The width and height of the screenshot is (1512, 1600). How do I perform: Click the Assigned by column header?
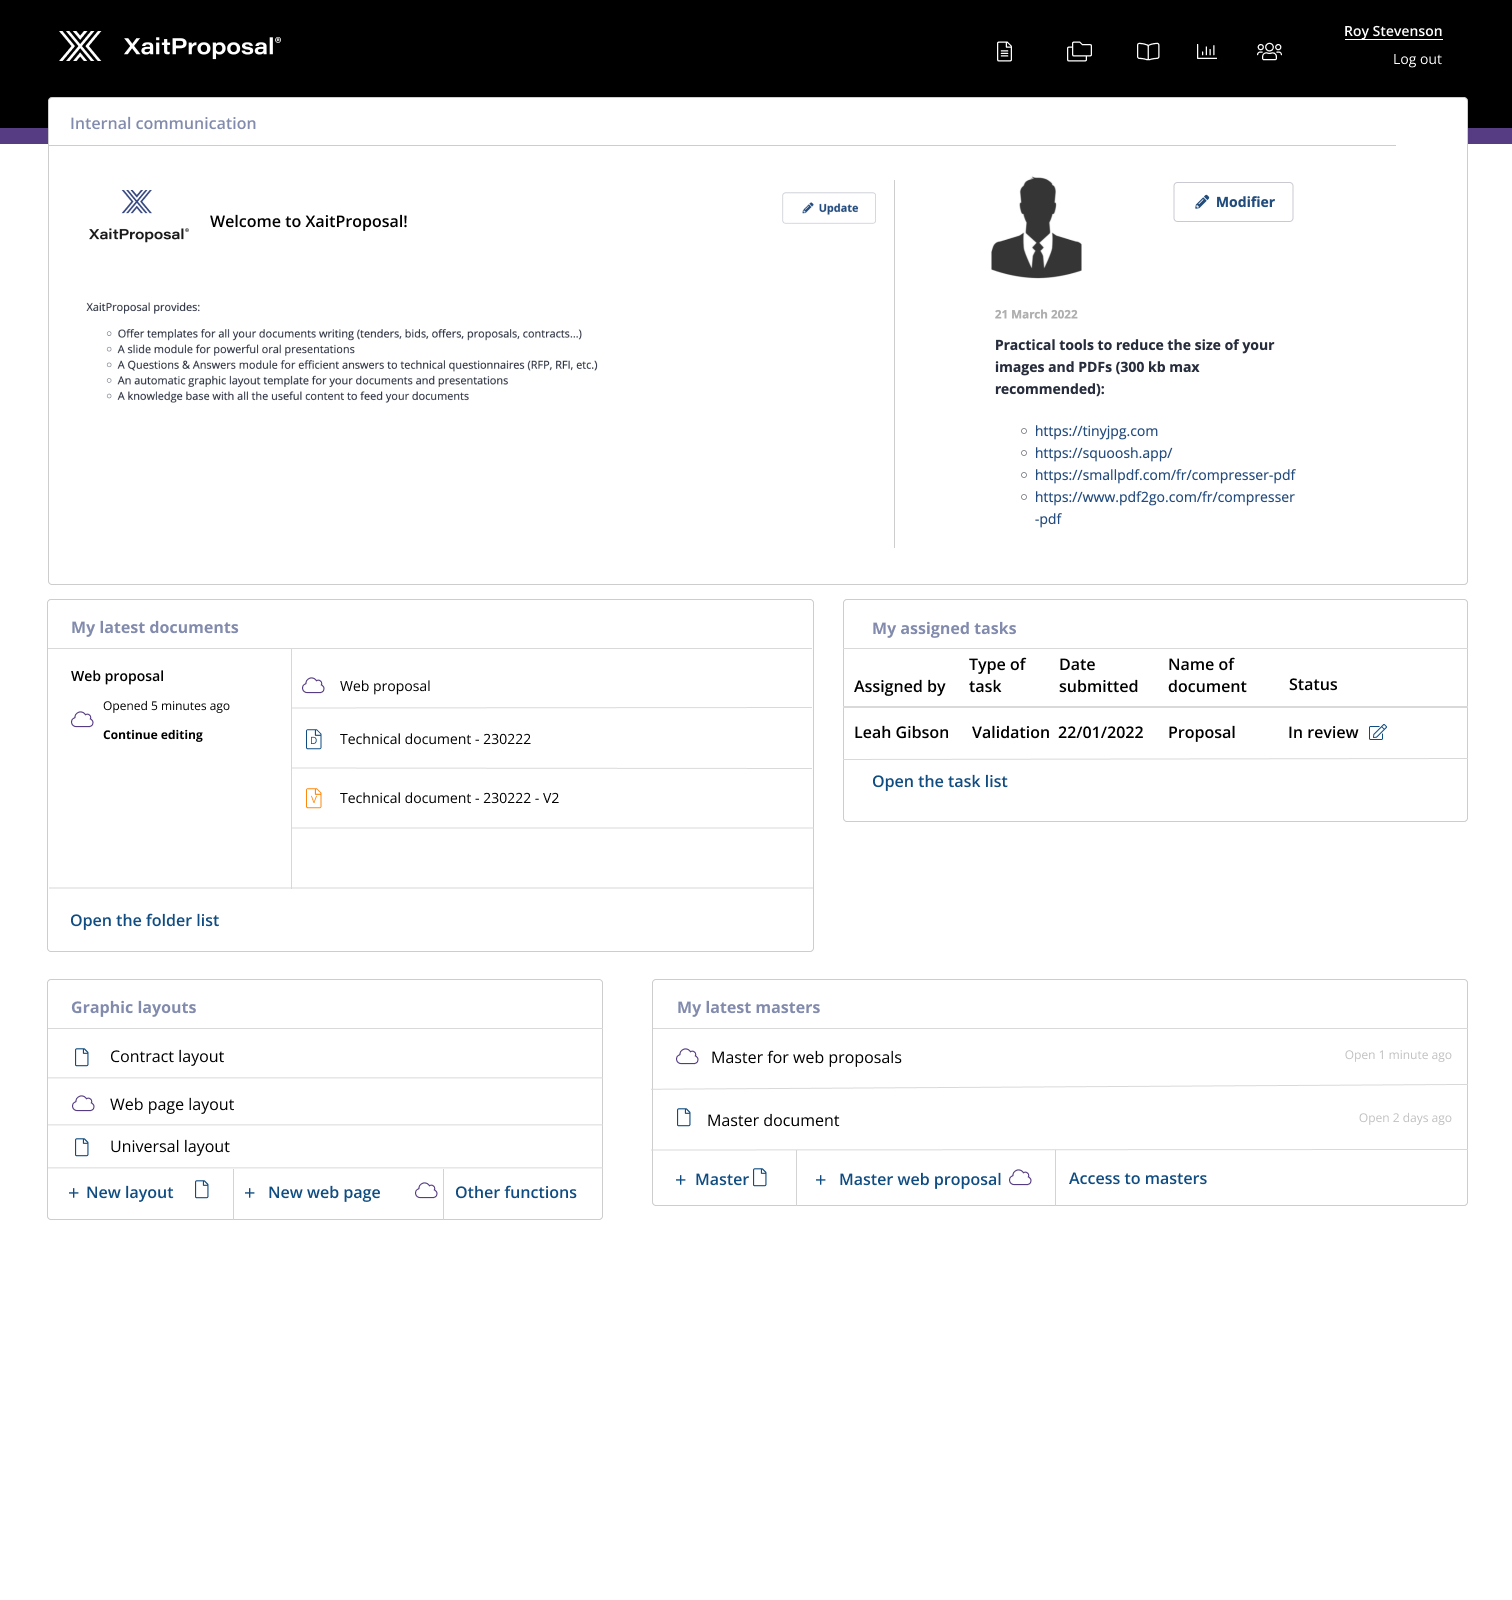pyautogui.click(x=899, y=686)
